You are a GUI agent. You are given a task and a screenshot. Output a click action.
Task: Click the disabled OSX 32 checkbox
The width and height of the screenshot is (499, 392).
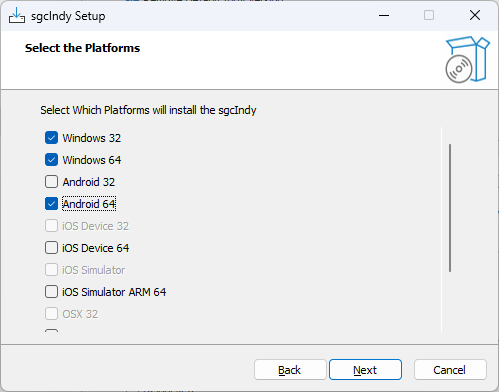click(51, 314)
